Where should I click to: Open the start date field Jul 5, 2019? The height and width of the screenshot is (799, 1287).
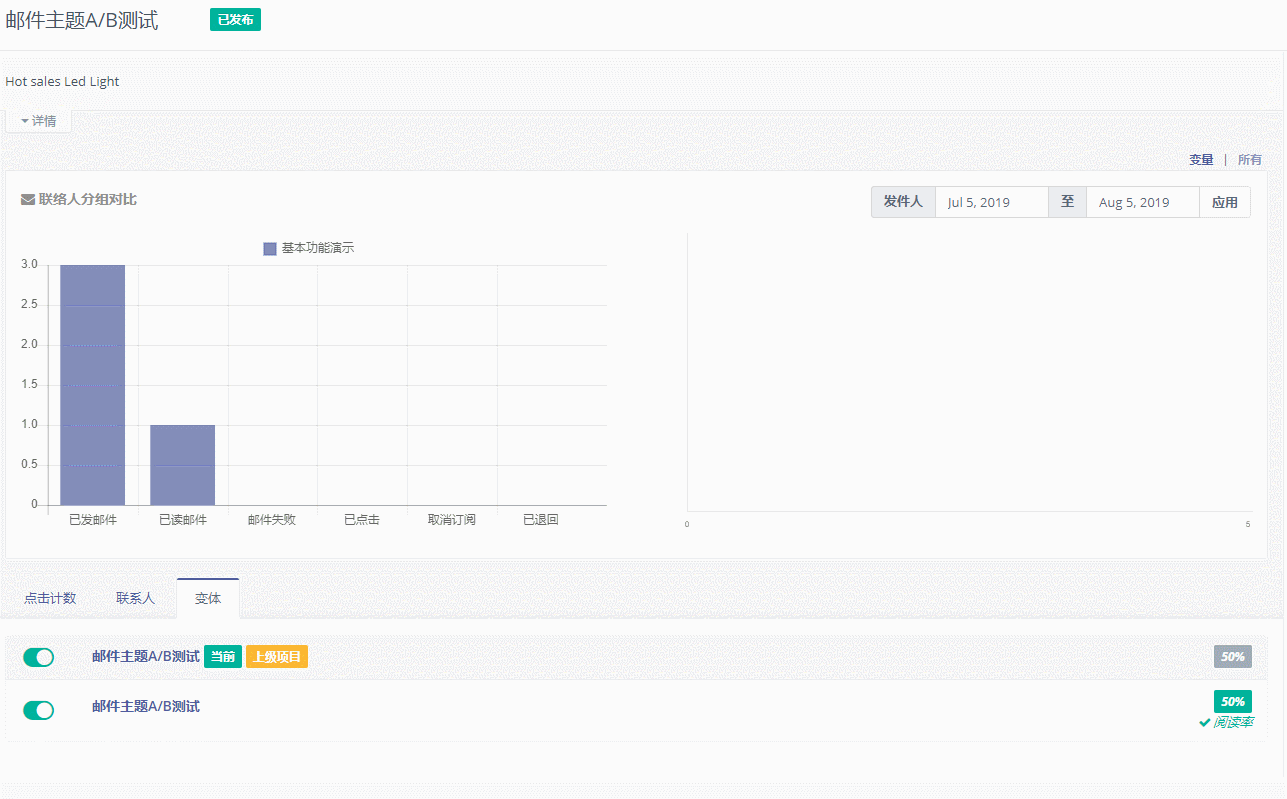(991, 202)
